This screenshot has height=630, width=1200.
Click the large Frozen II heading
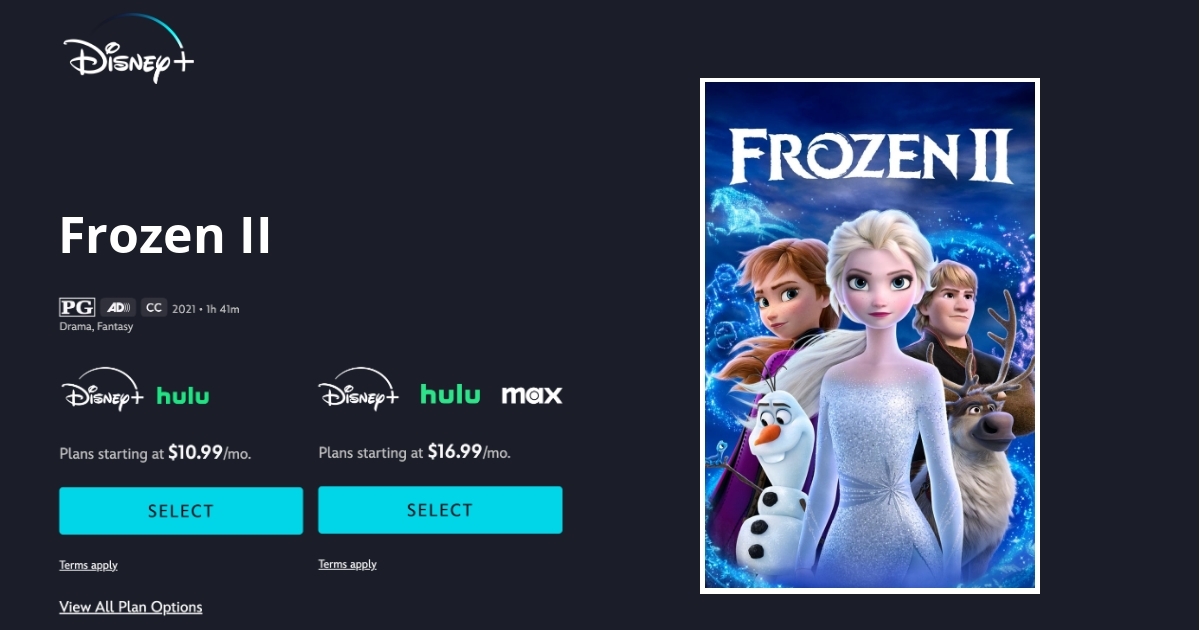(165, 236)
